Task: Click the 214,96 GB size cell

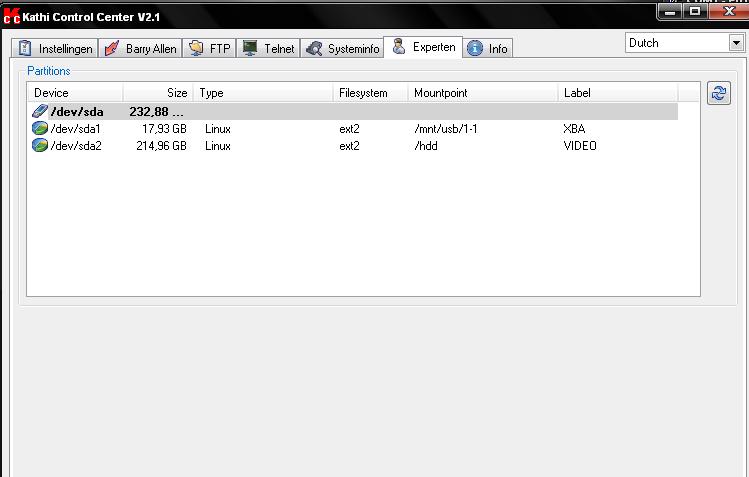Action: 161,146
